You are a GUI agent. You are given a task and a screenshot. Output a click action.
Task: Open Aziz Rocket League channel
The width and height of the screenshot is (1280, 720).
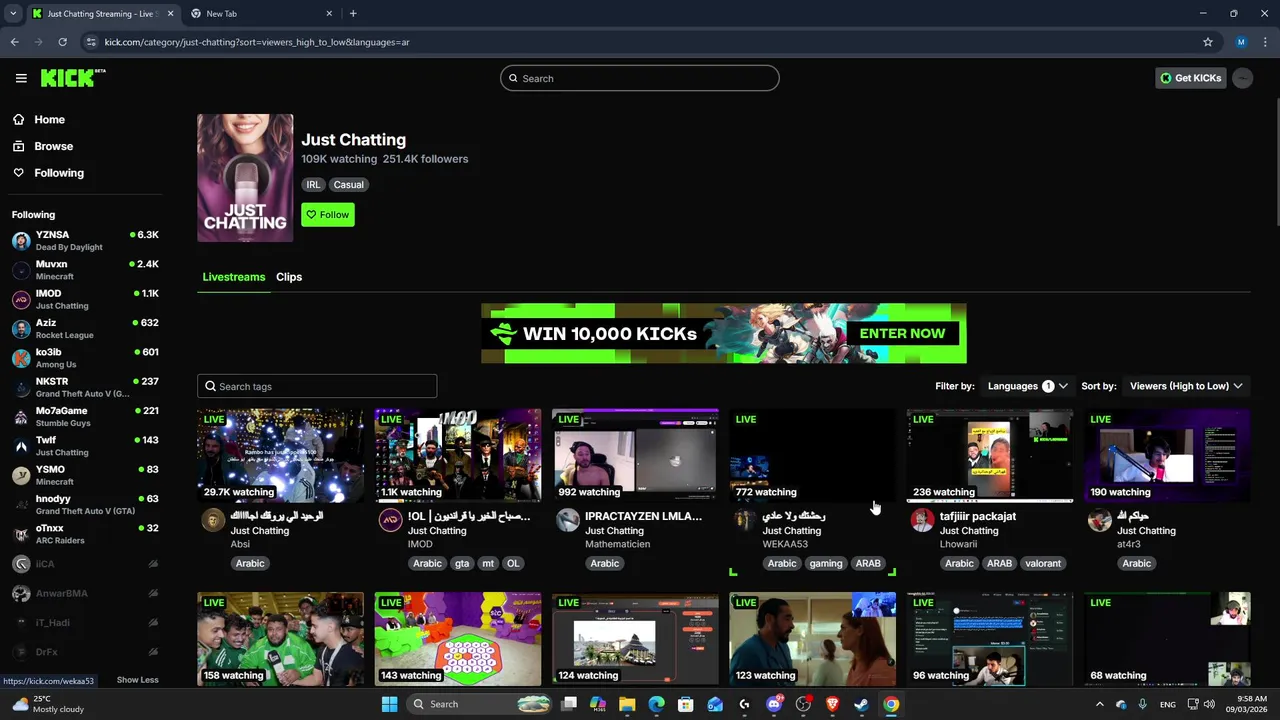pyautogui.click(x=85, y=328)
